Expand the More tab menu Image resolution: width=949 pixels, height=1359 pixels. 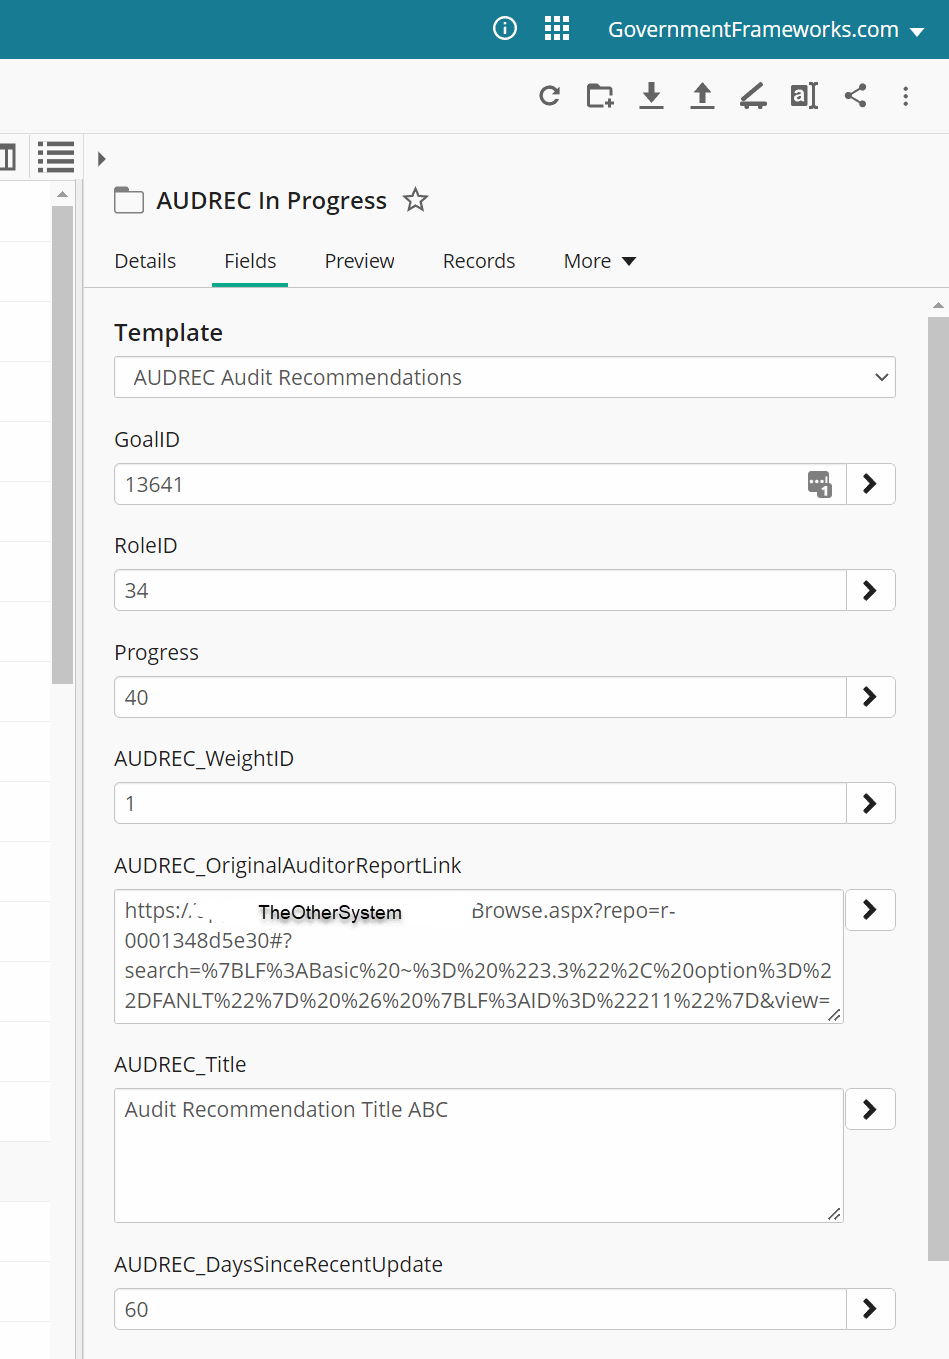coord(600,261)
